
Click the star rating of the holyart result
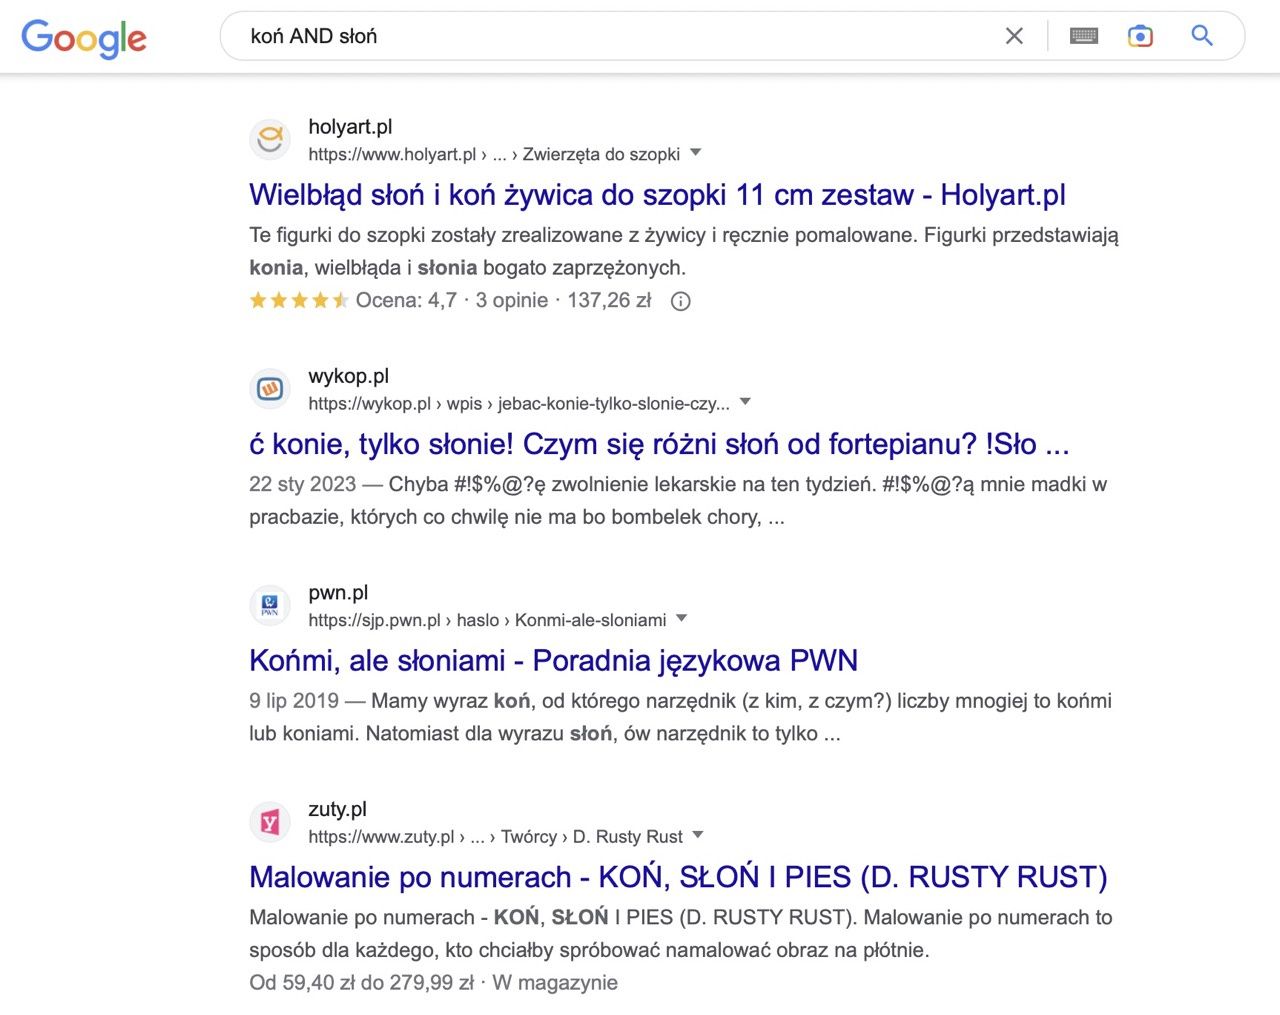pos(299,300)
